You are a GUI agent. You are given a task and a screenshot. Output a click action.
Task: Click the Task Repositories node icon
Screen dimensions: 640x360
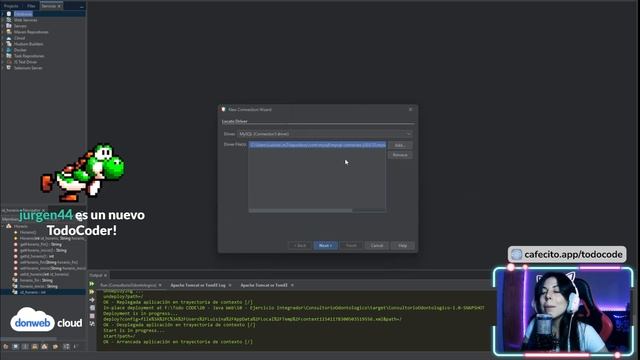(x=9, y=56)
